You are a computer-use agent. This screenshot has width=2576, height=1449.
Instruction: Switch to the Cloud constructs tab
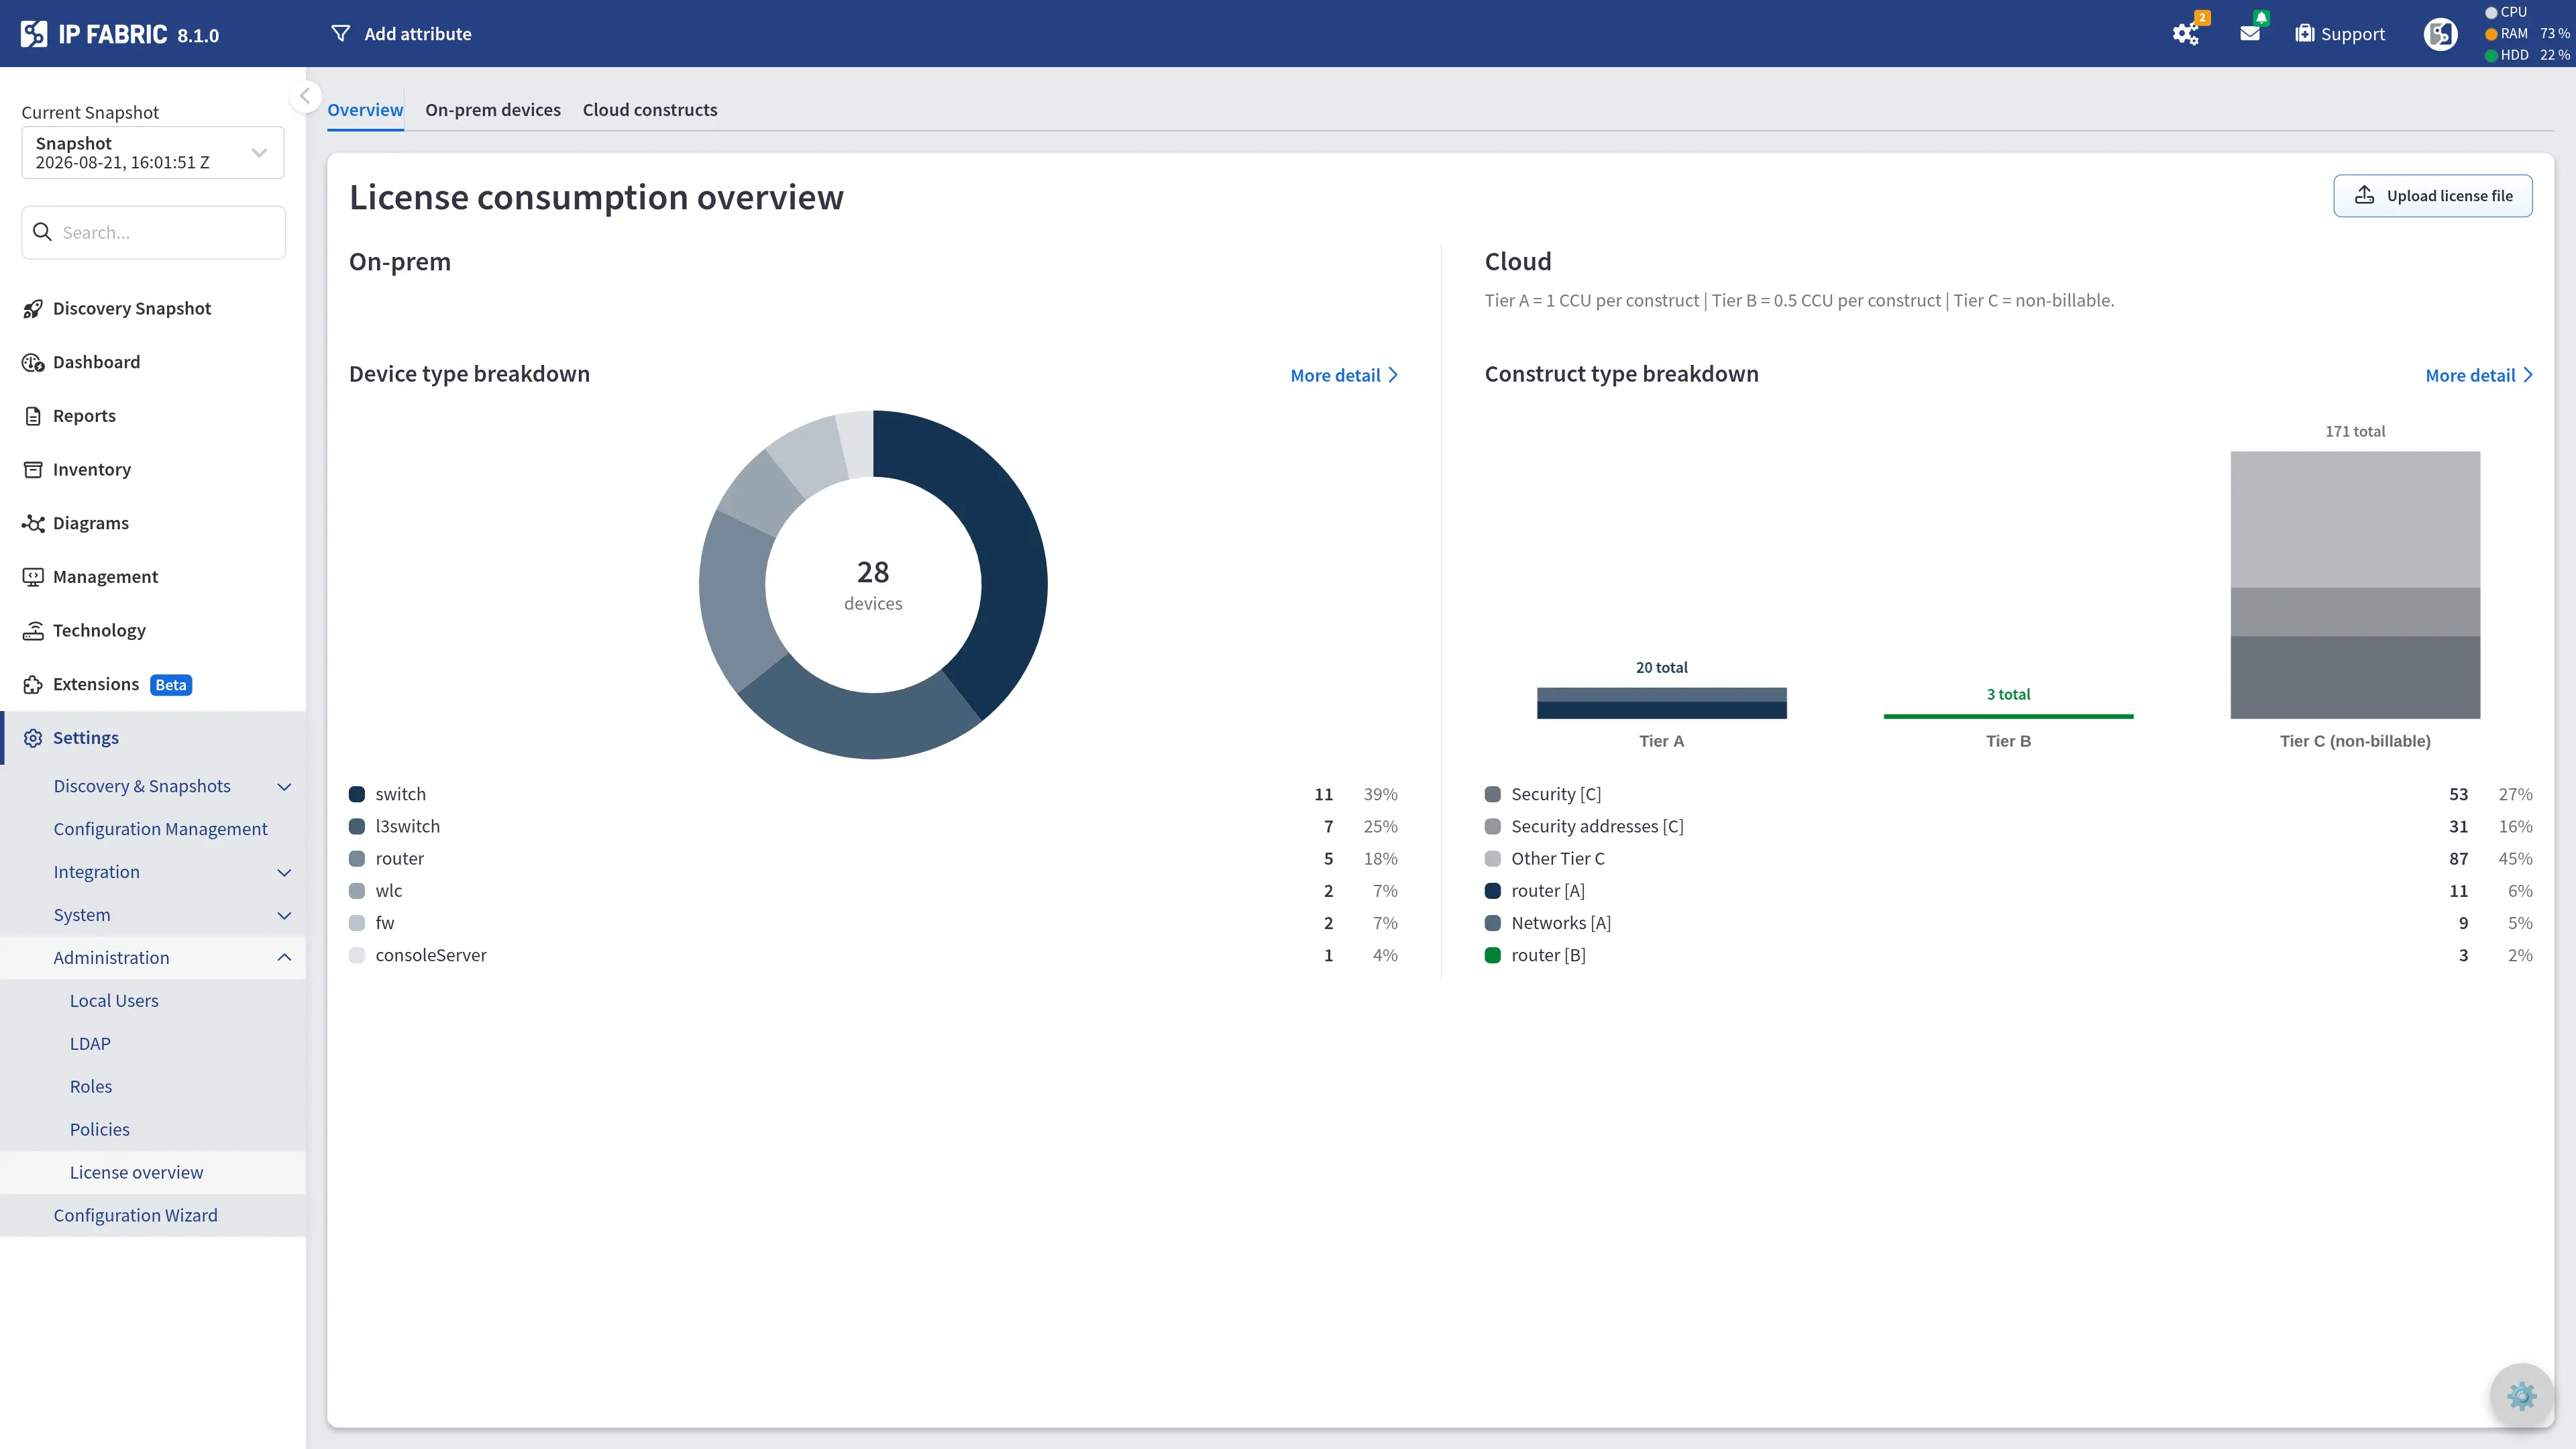point(650,110)
